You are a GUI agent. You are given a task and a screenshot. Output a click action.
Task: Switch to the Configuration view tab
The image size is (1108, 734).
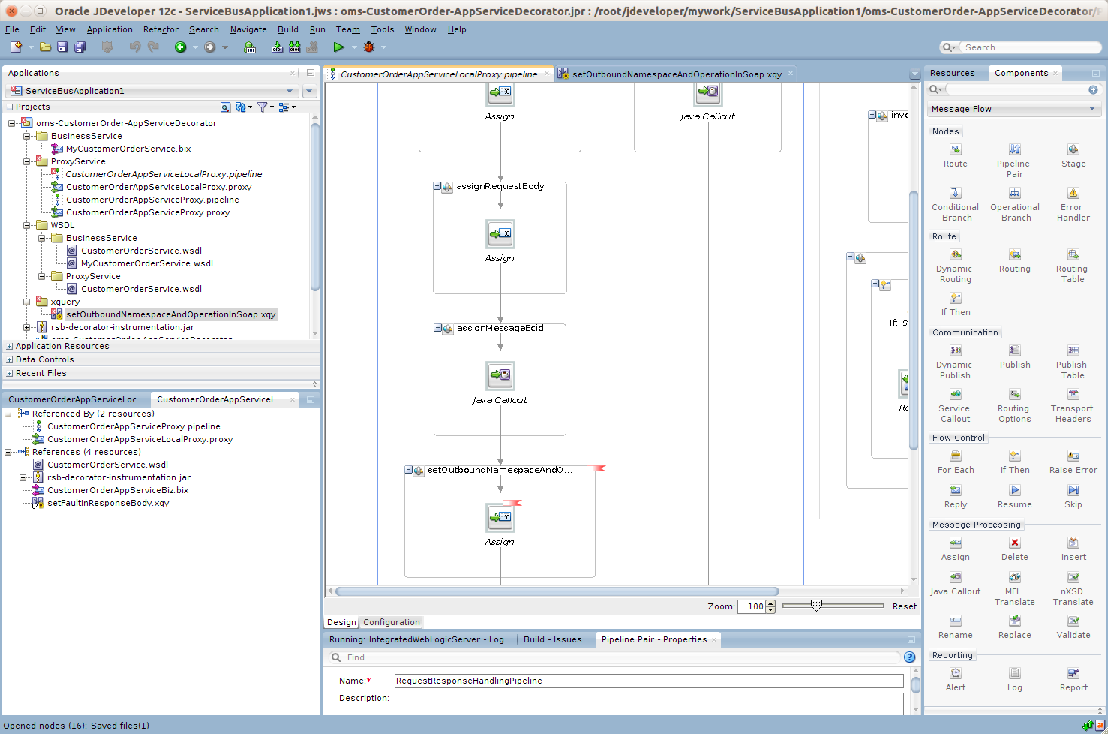tap(390, 622)
